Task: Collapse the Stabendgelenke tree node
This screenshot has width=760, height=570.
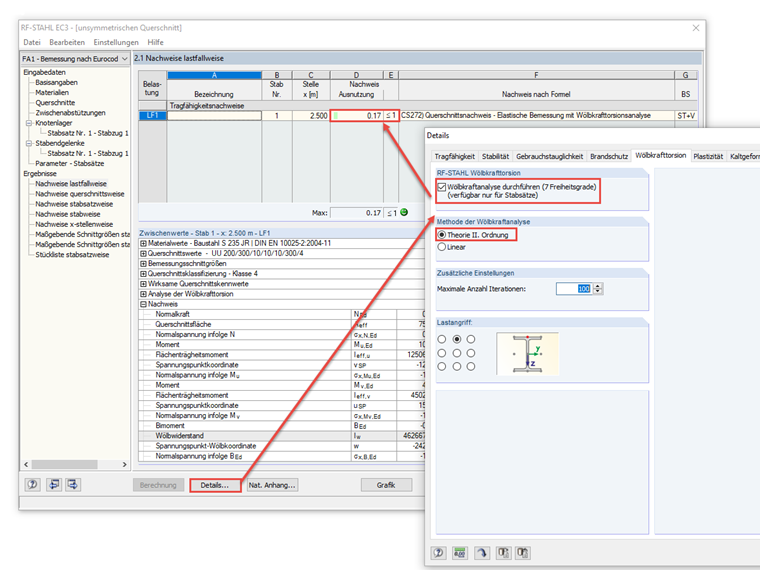Action: point(29,143)
